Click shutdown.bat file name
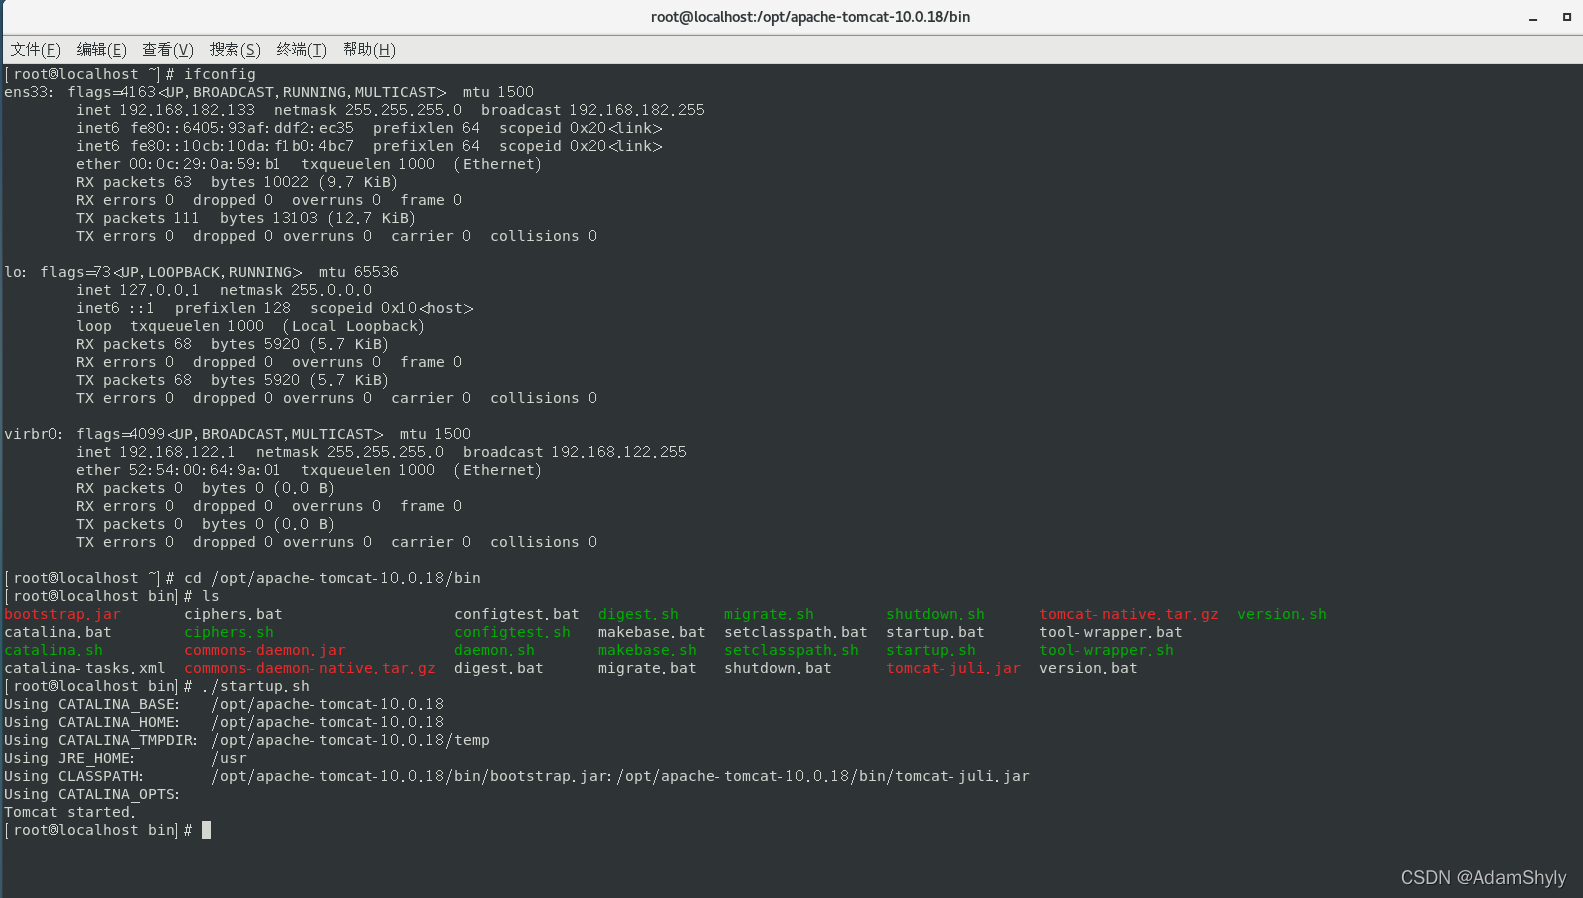Image resolution: width=1583 pixels, height=898 pixels. coord(778,668)
